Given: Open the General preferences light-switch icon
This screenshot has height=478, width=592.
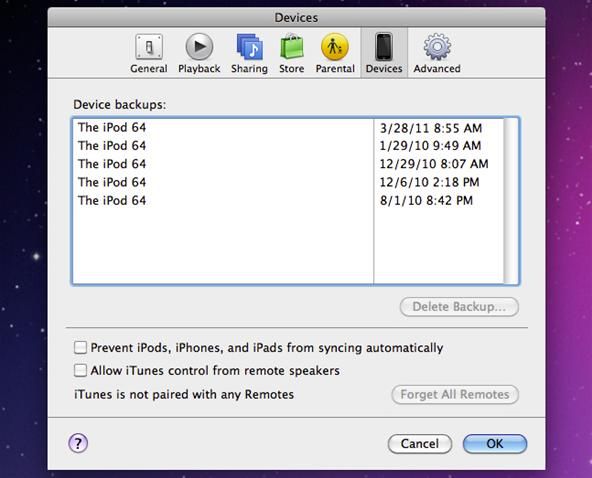Looking at the screenshot, I should point(149,47).
